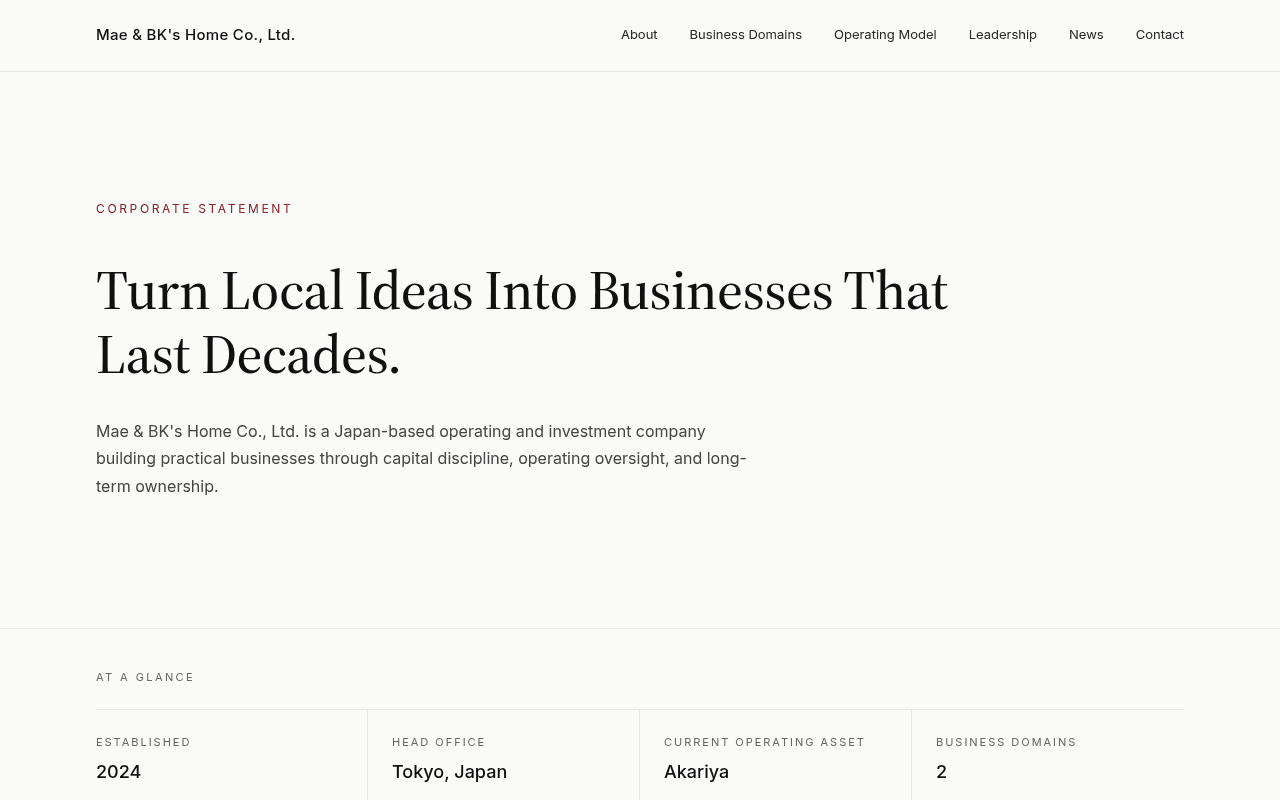Click the value "2024"
The height and width of the screenshot is (800, 1280).
click(118, 772)
